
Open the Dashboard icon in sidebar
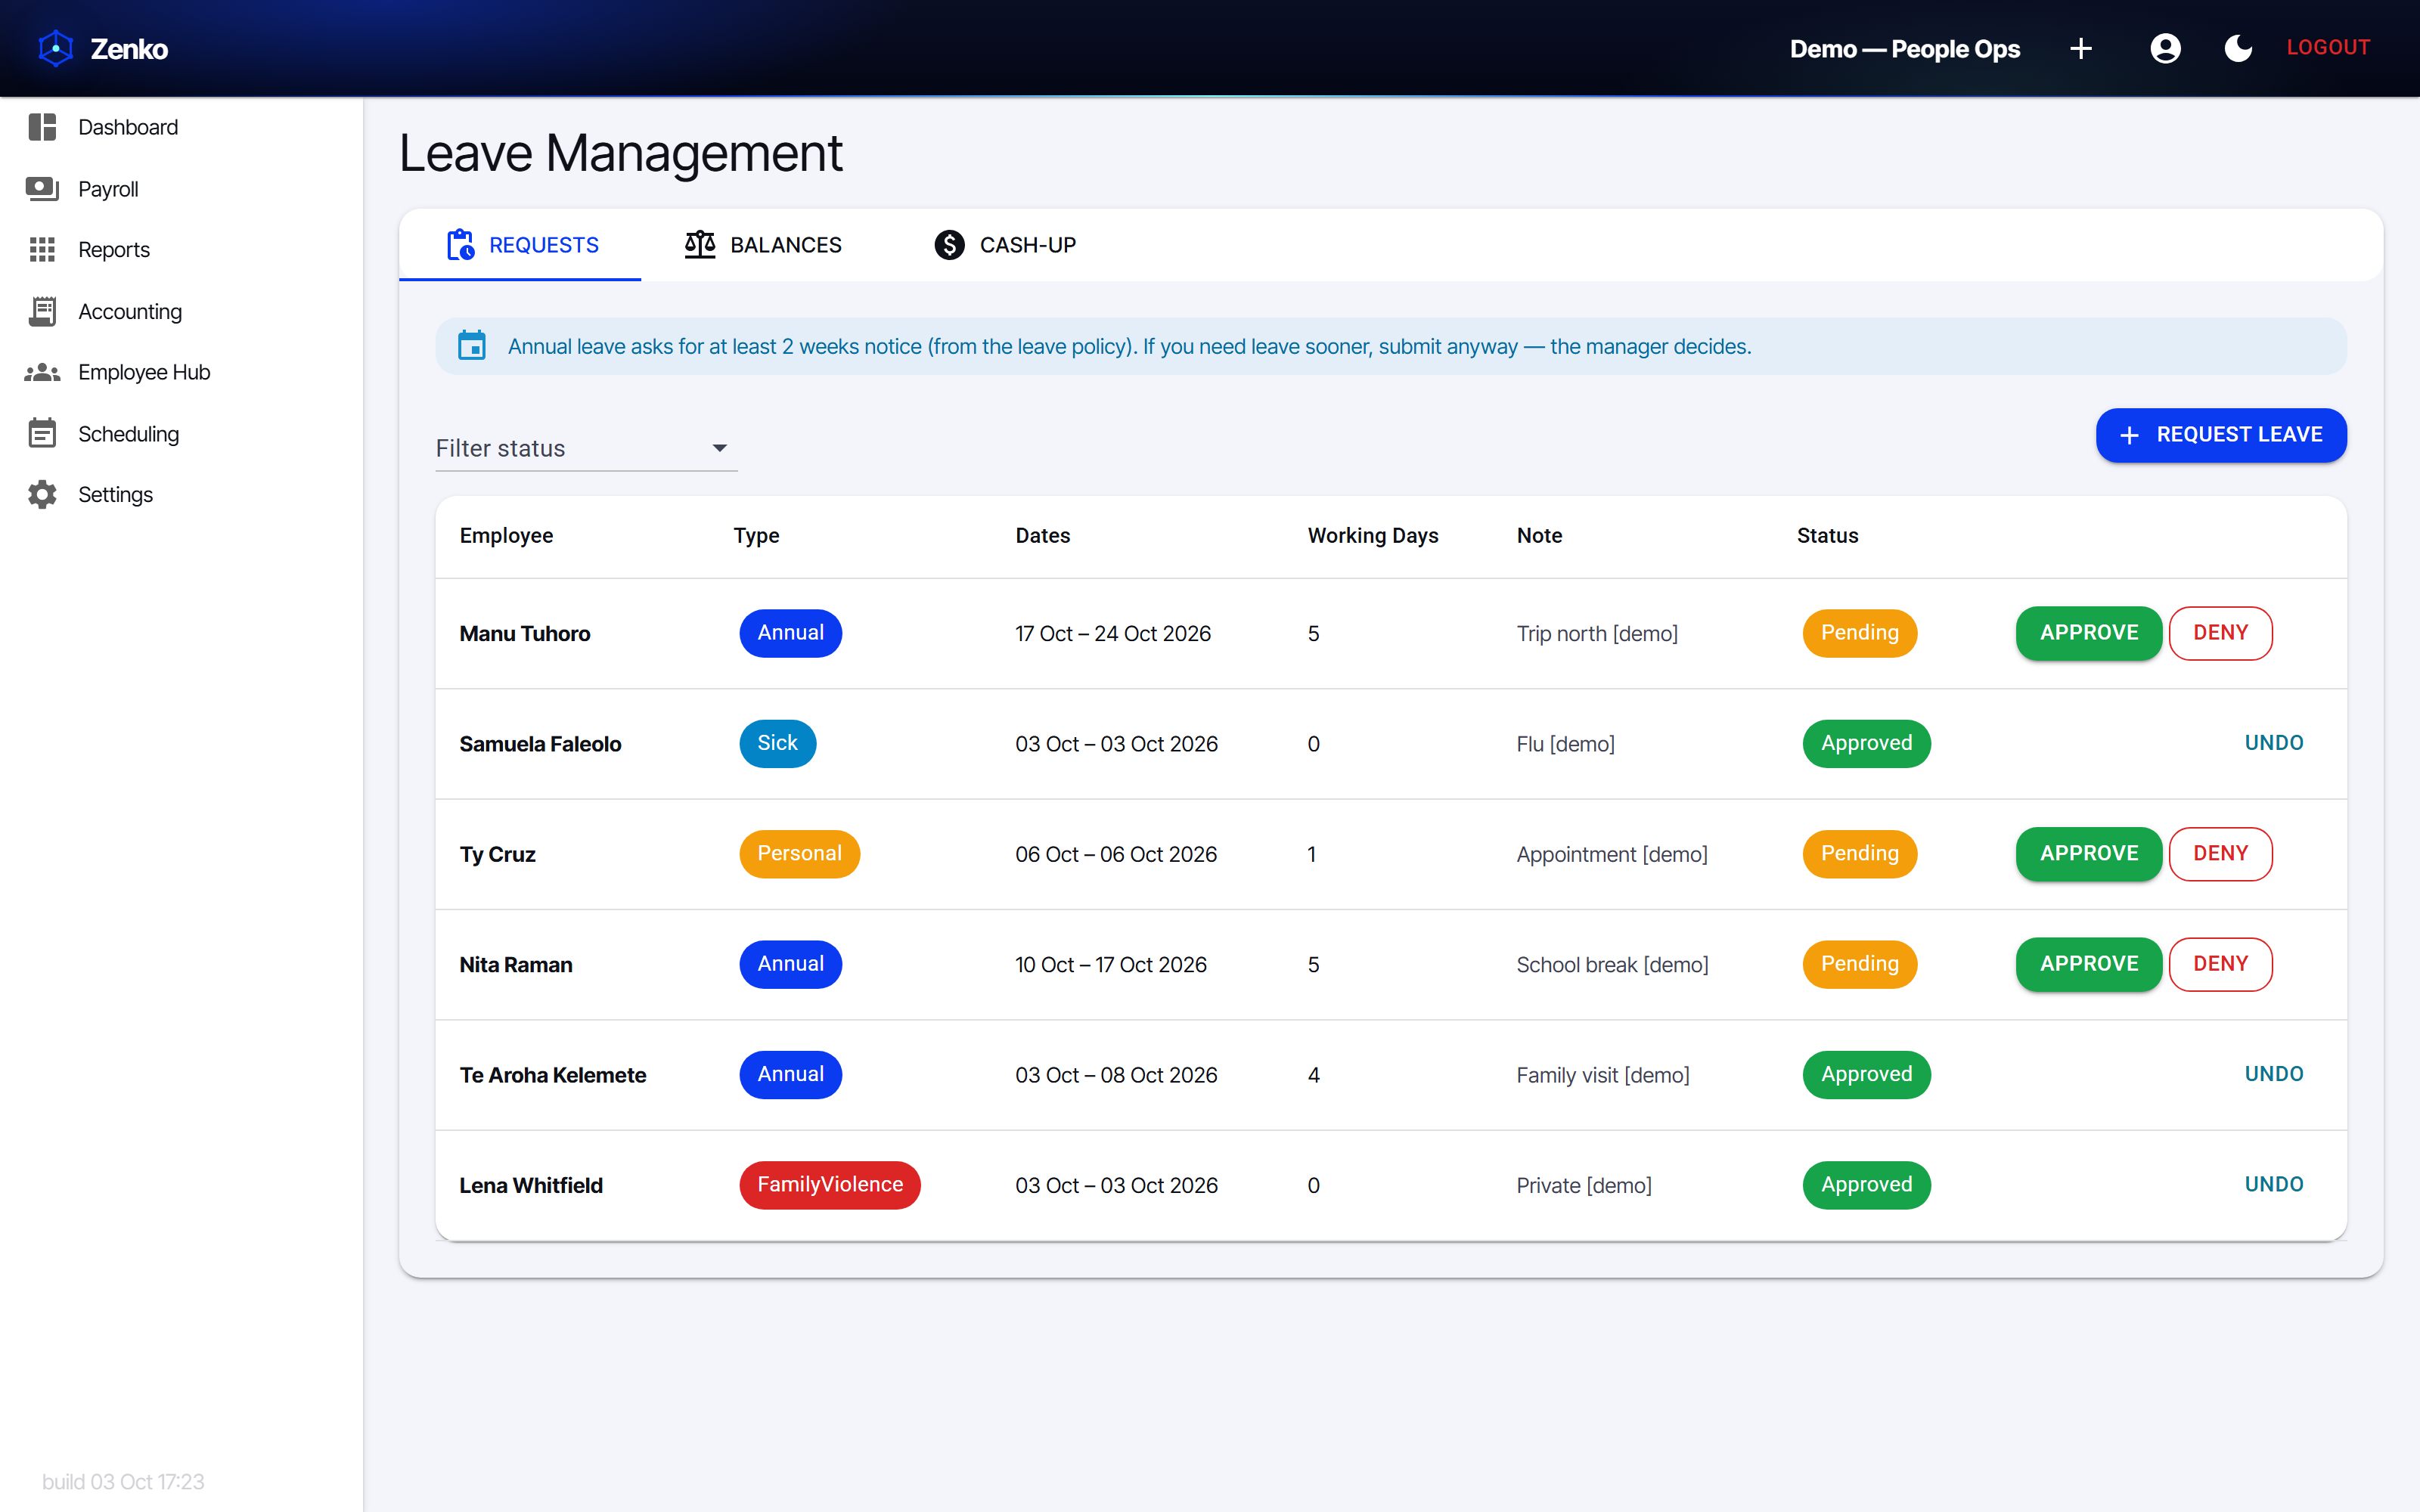click(42, 127)
